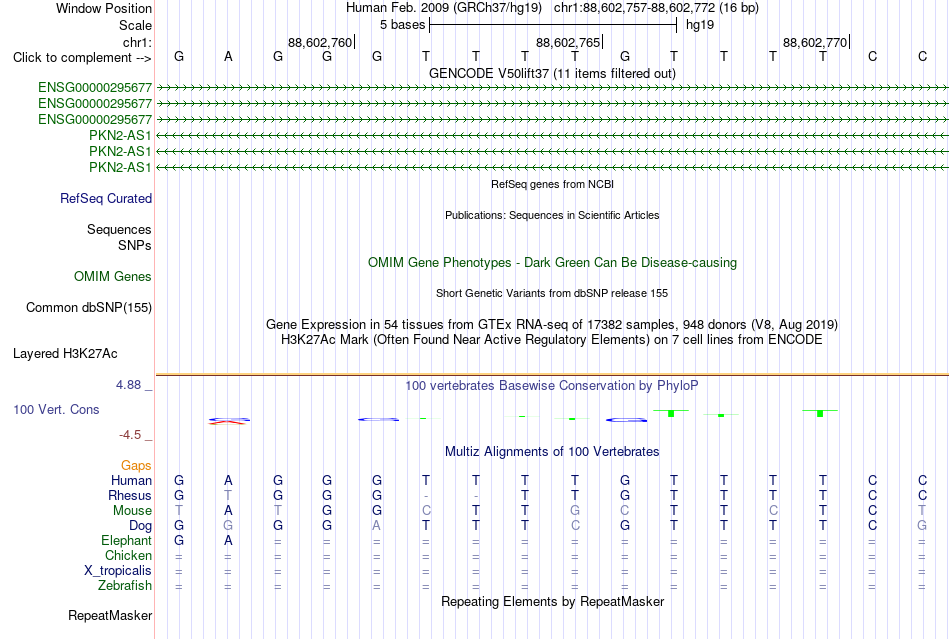Image resolution: width=950 pixels, height=639 pixels.
Task: Click the hg19 label beside scale bar
Action: pyautogui.click(x=700, y=25)
